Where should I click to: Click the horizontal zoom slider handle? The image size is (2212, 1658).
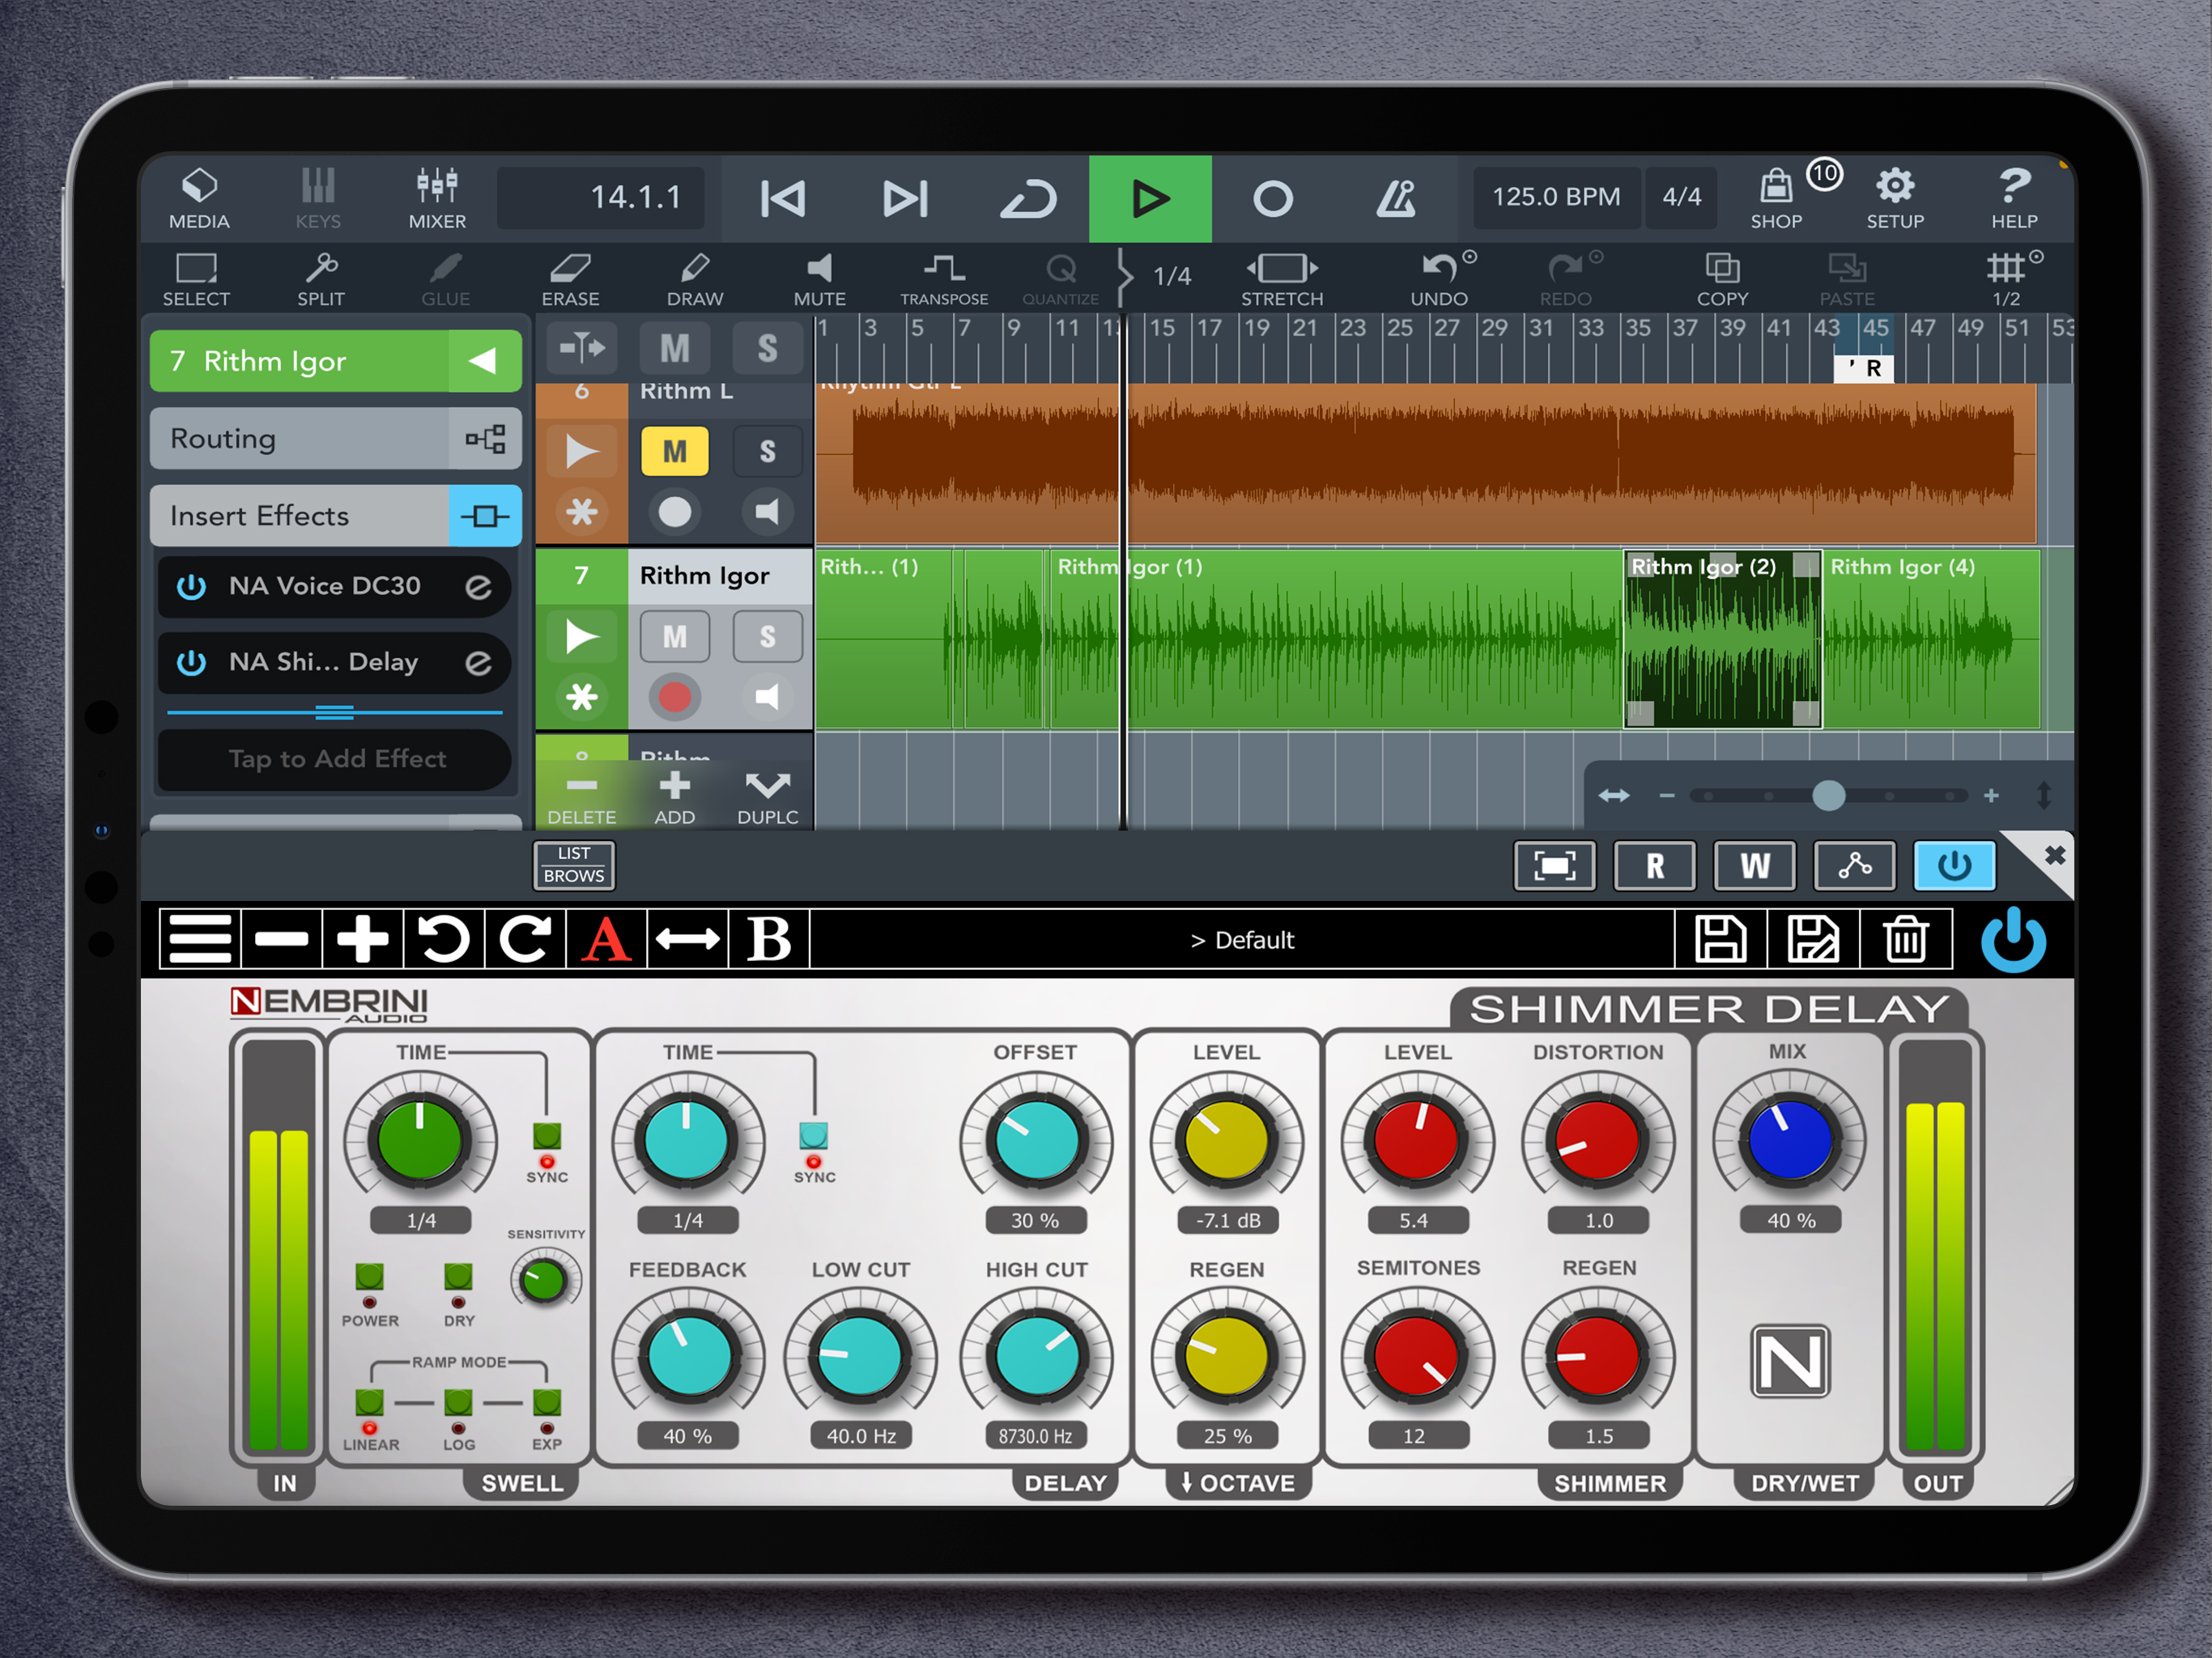(x=1828, y=796)
